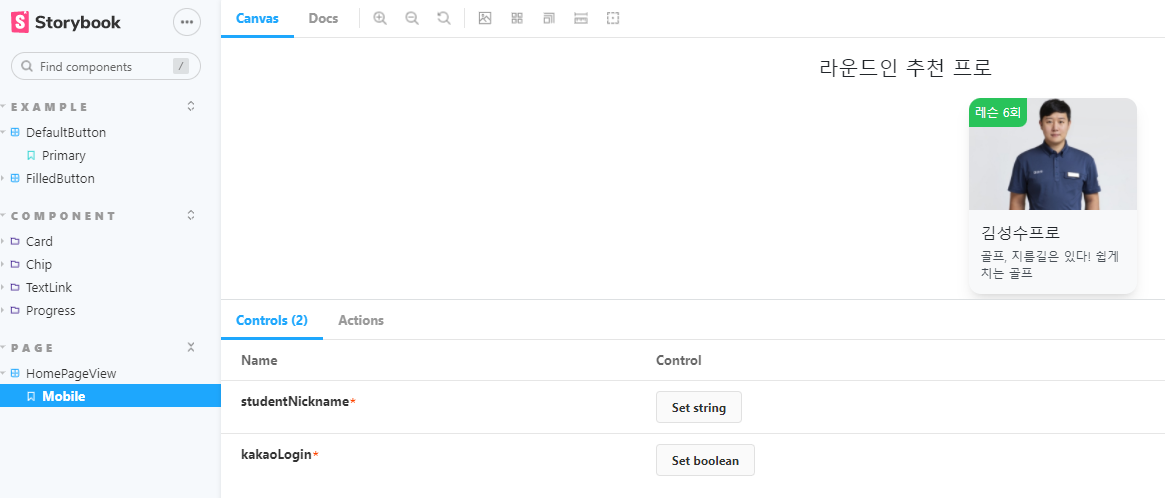Click Set boolean for kakaoLogin
The width and height of the screenshot is (1165, 498).
(x=705, y=460)
